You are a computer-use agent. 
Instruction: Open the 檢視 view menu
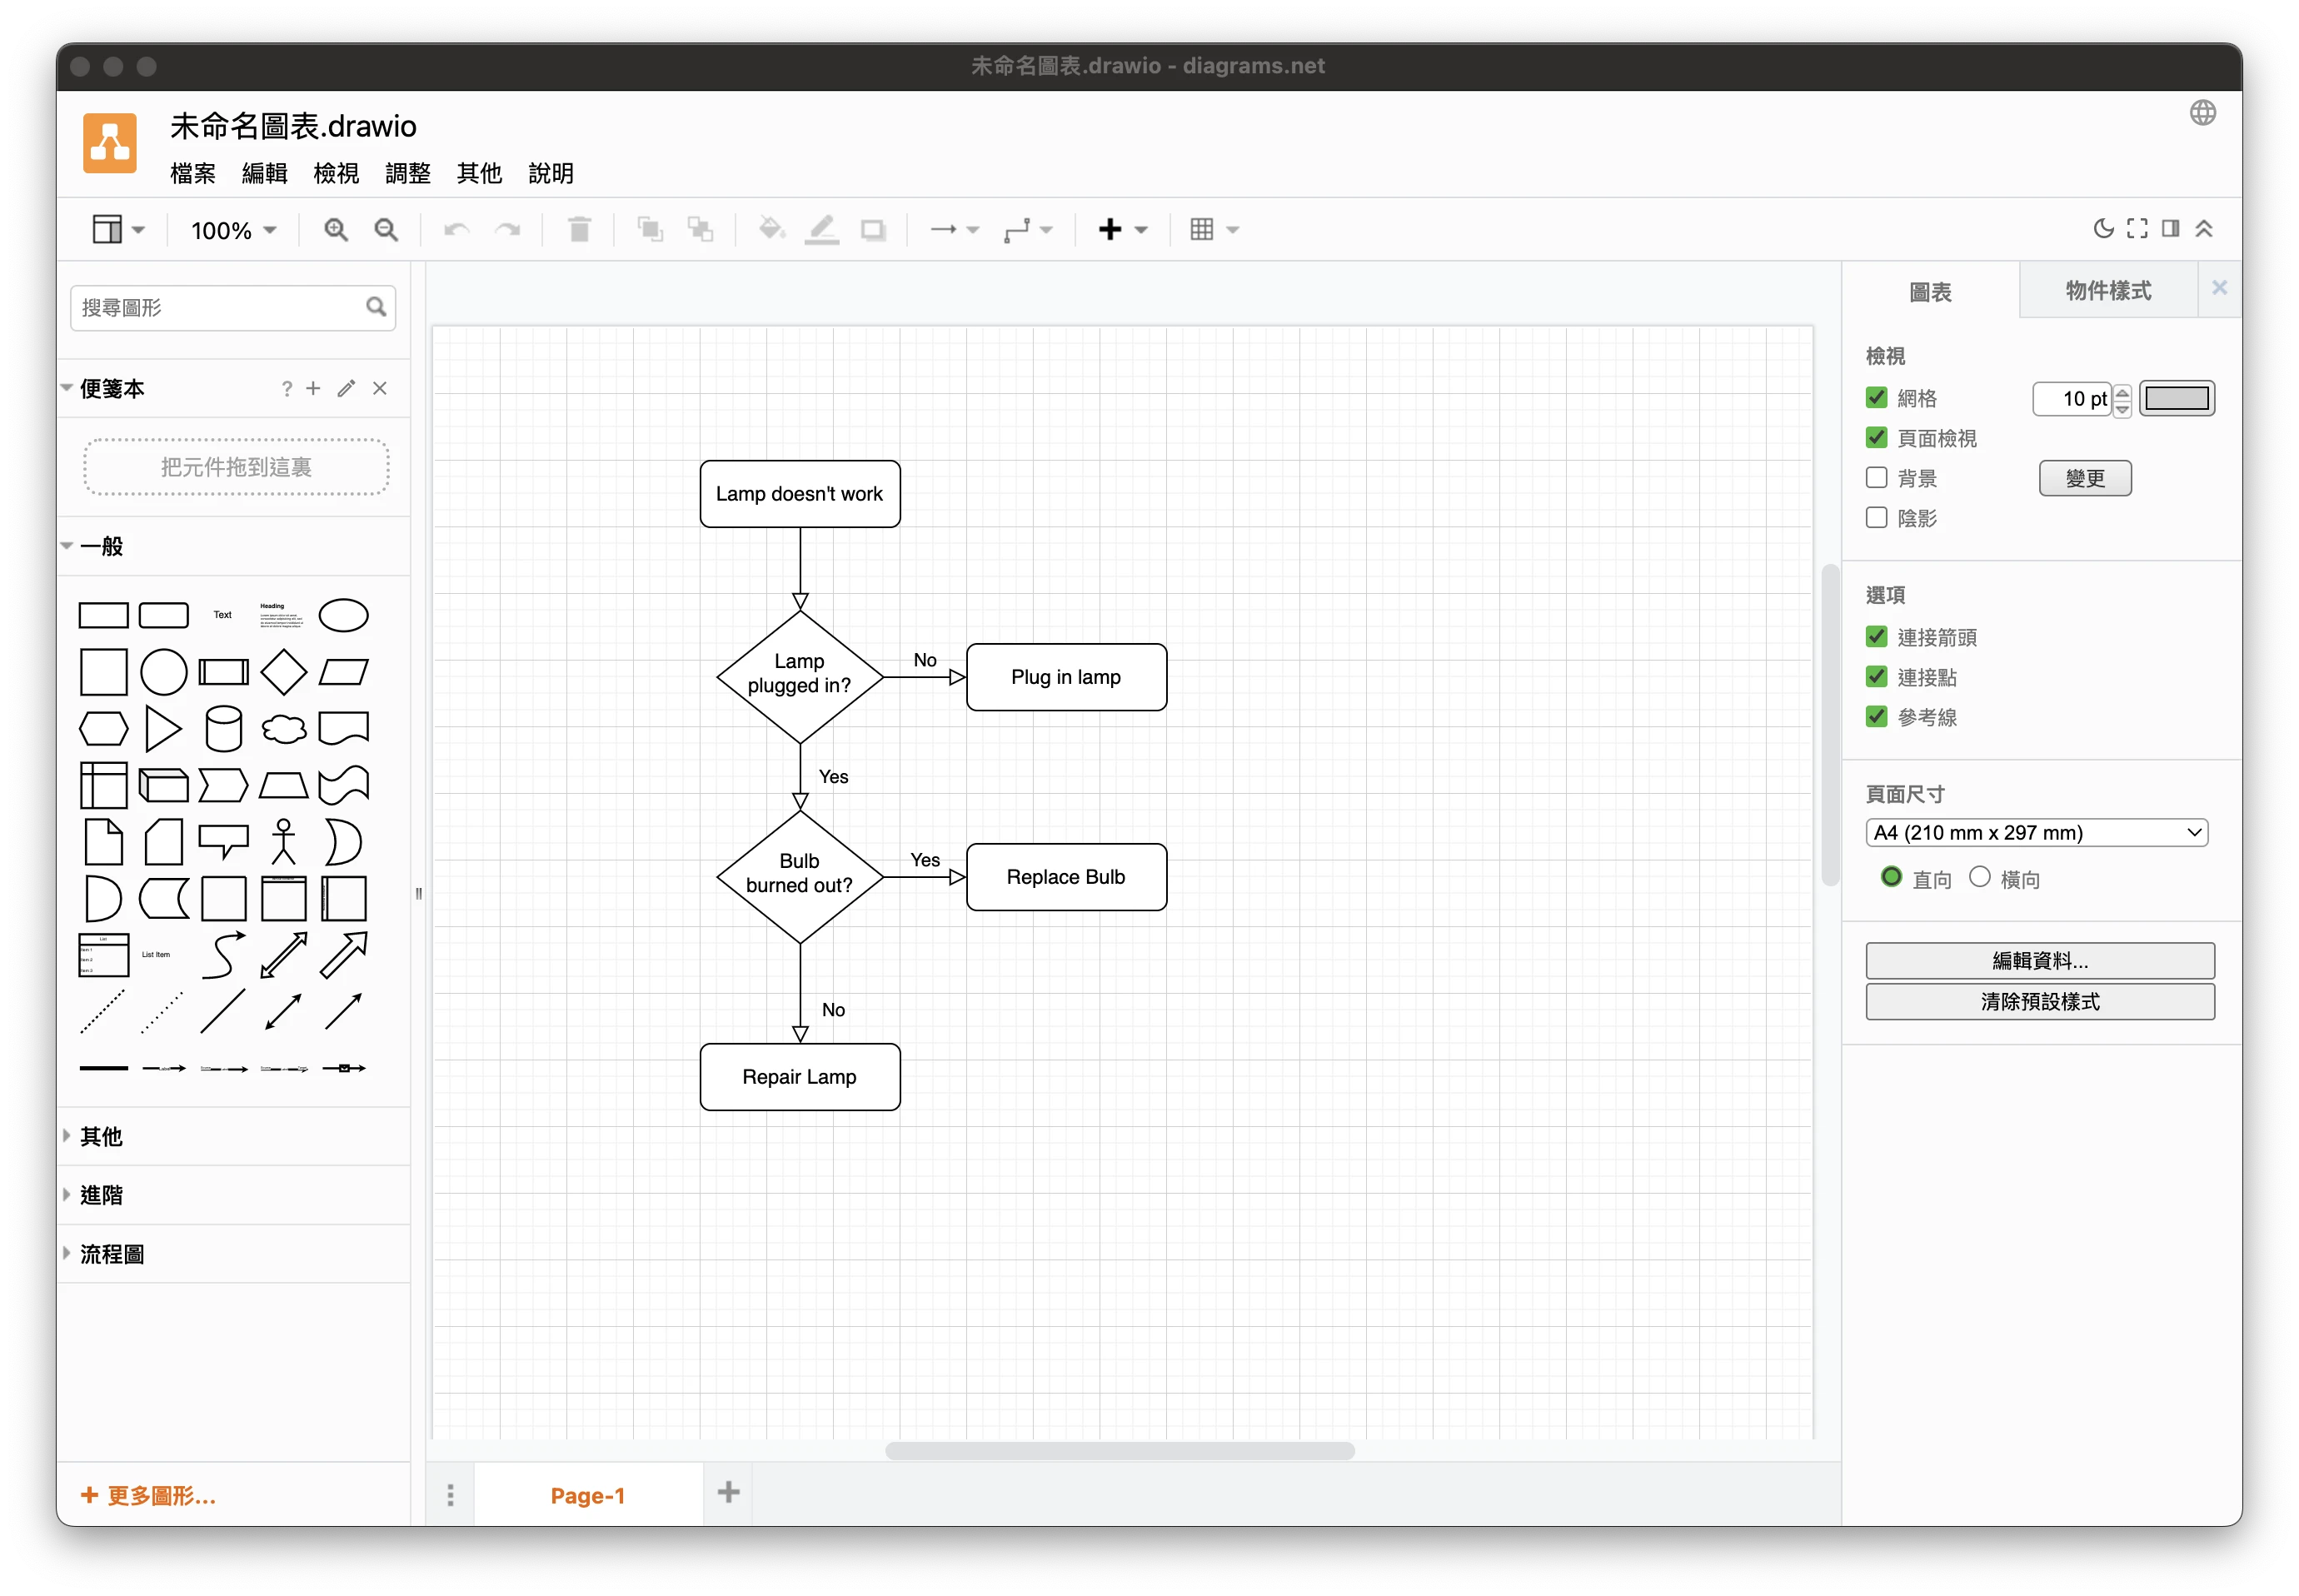click(x=336, y=173)
